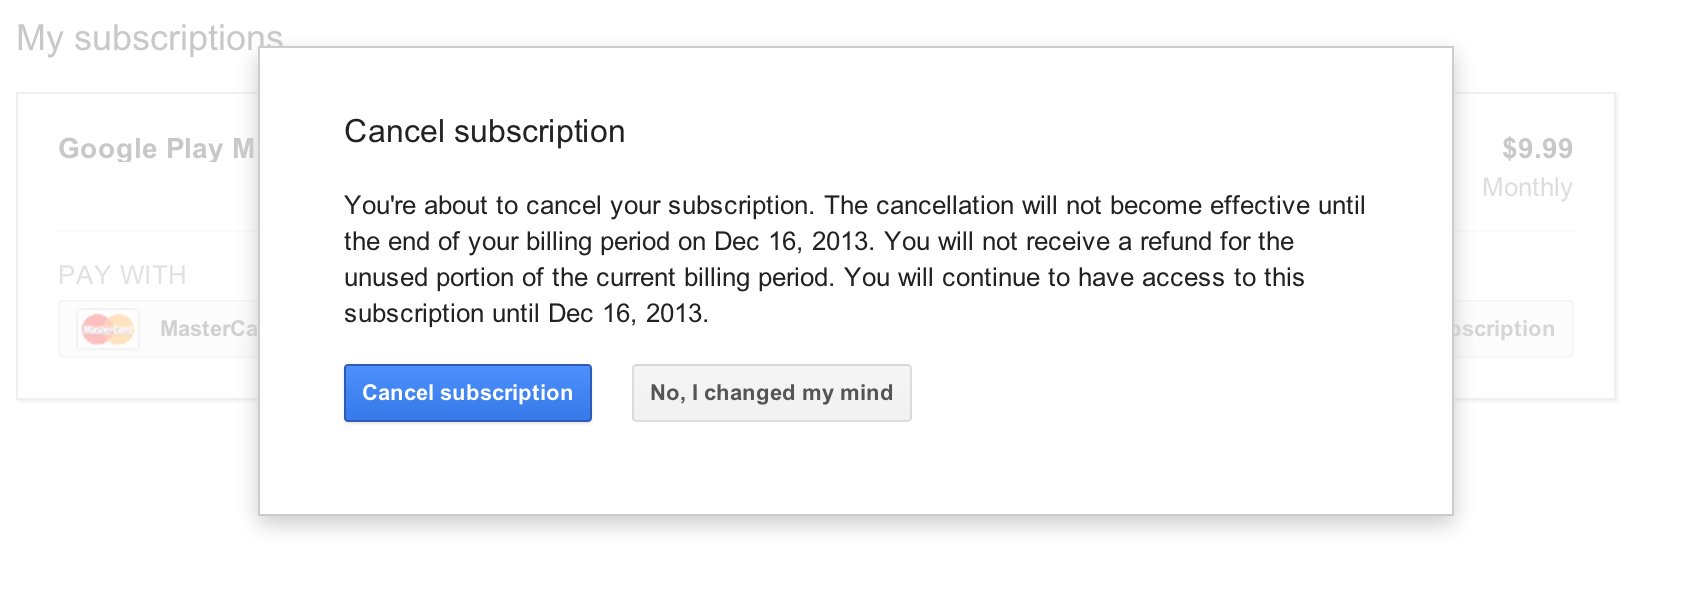Click the final line "subscription until Dec 16, 2013."
This screenshot has height=598, width=1700.
526,313
